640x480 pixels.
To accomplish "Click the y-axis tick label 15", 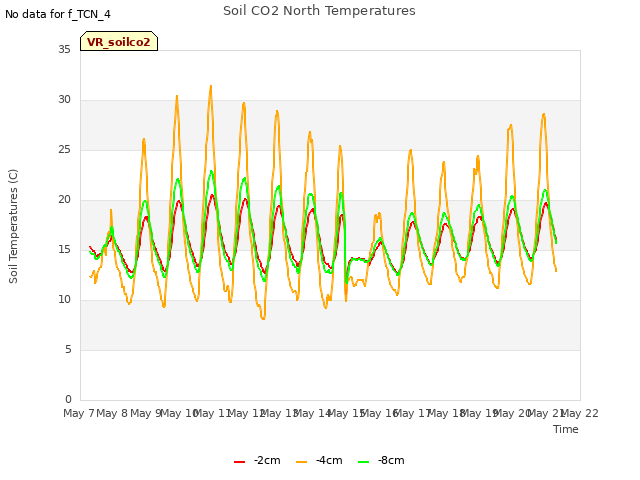I will [64, 249].
